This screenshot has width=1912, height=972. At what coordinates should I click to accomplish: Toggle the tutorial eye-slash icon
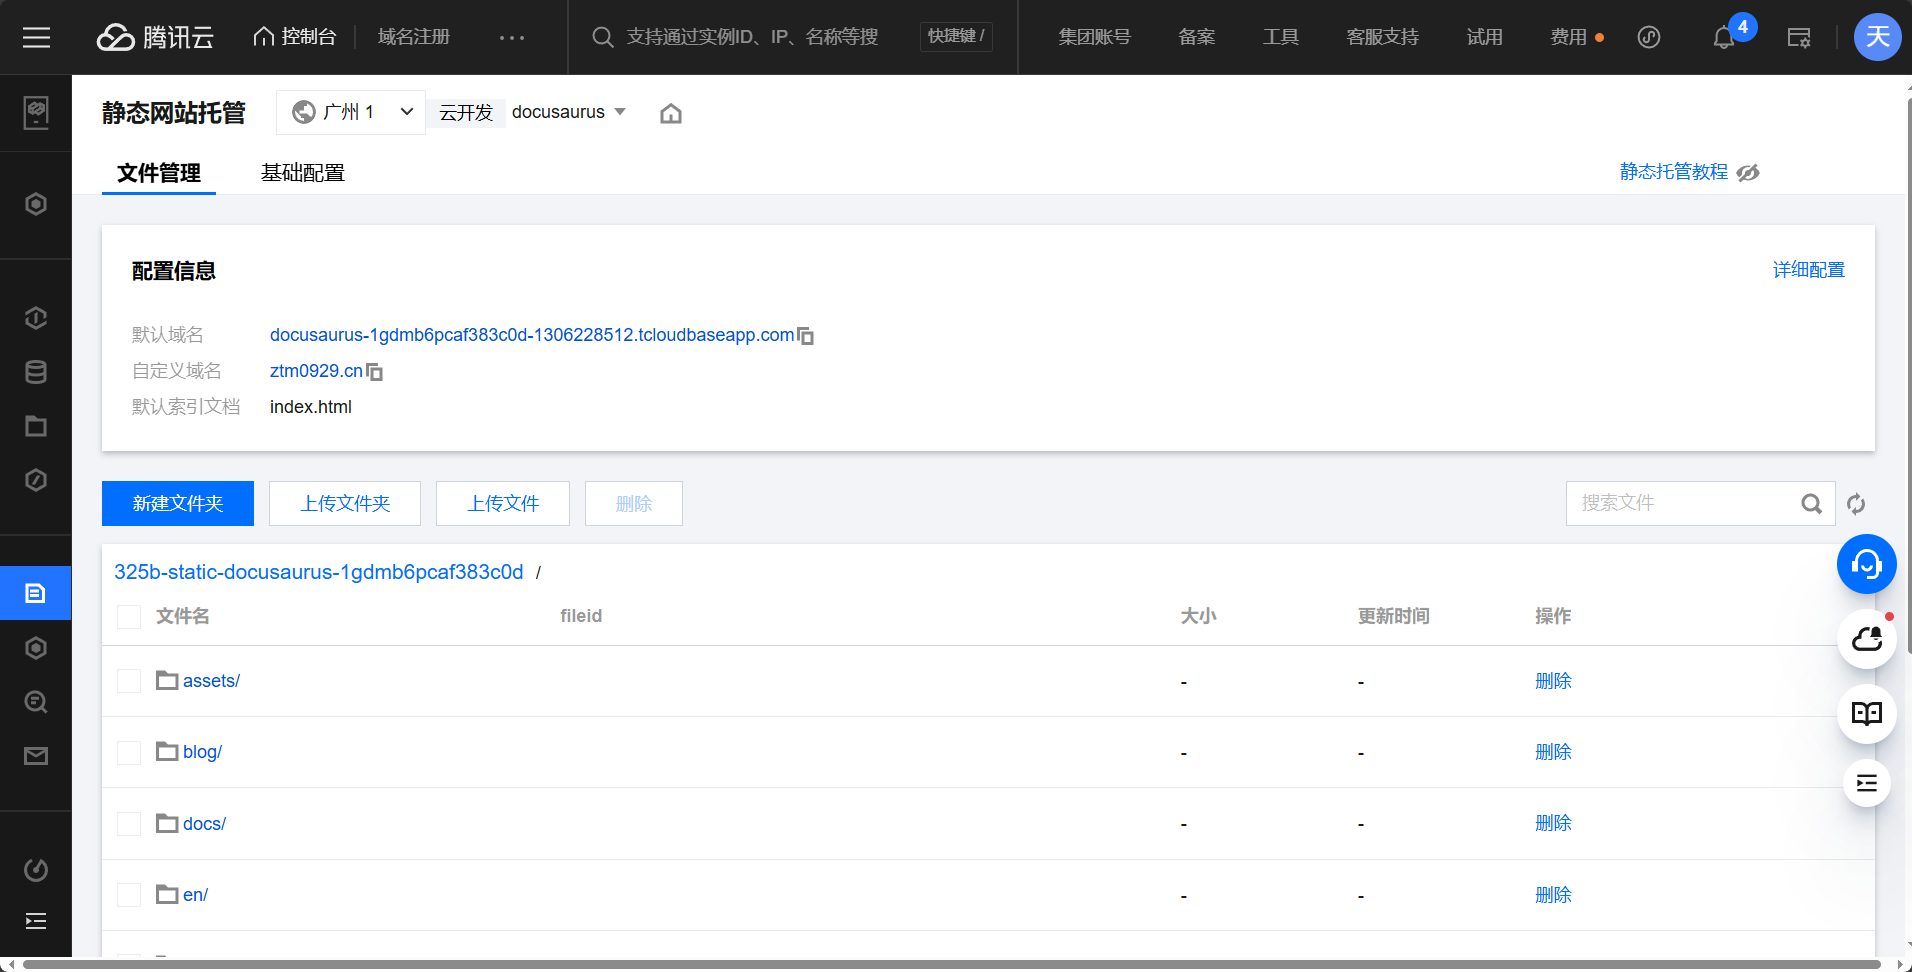click(x=1748, y=172)
